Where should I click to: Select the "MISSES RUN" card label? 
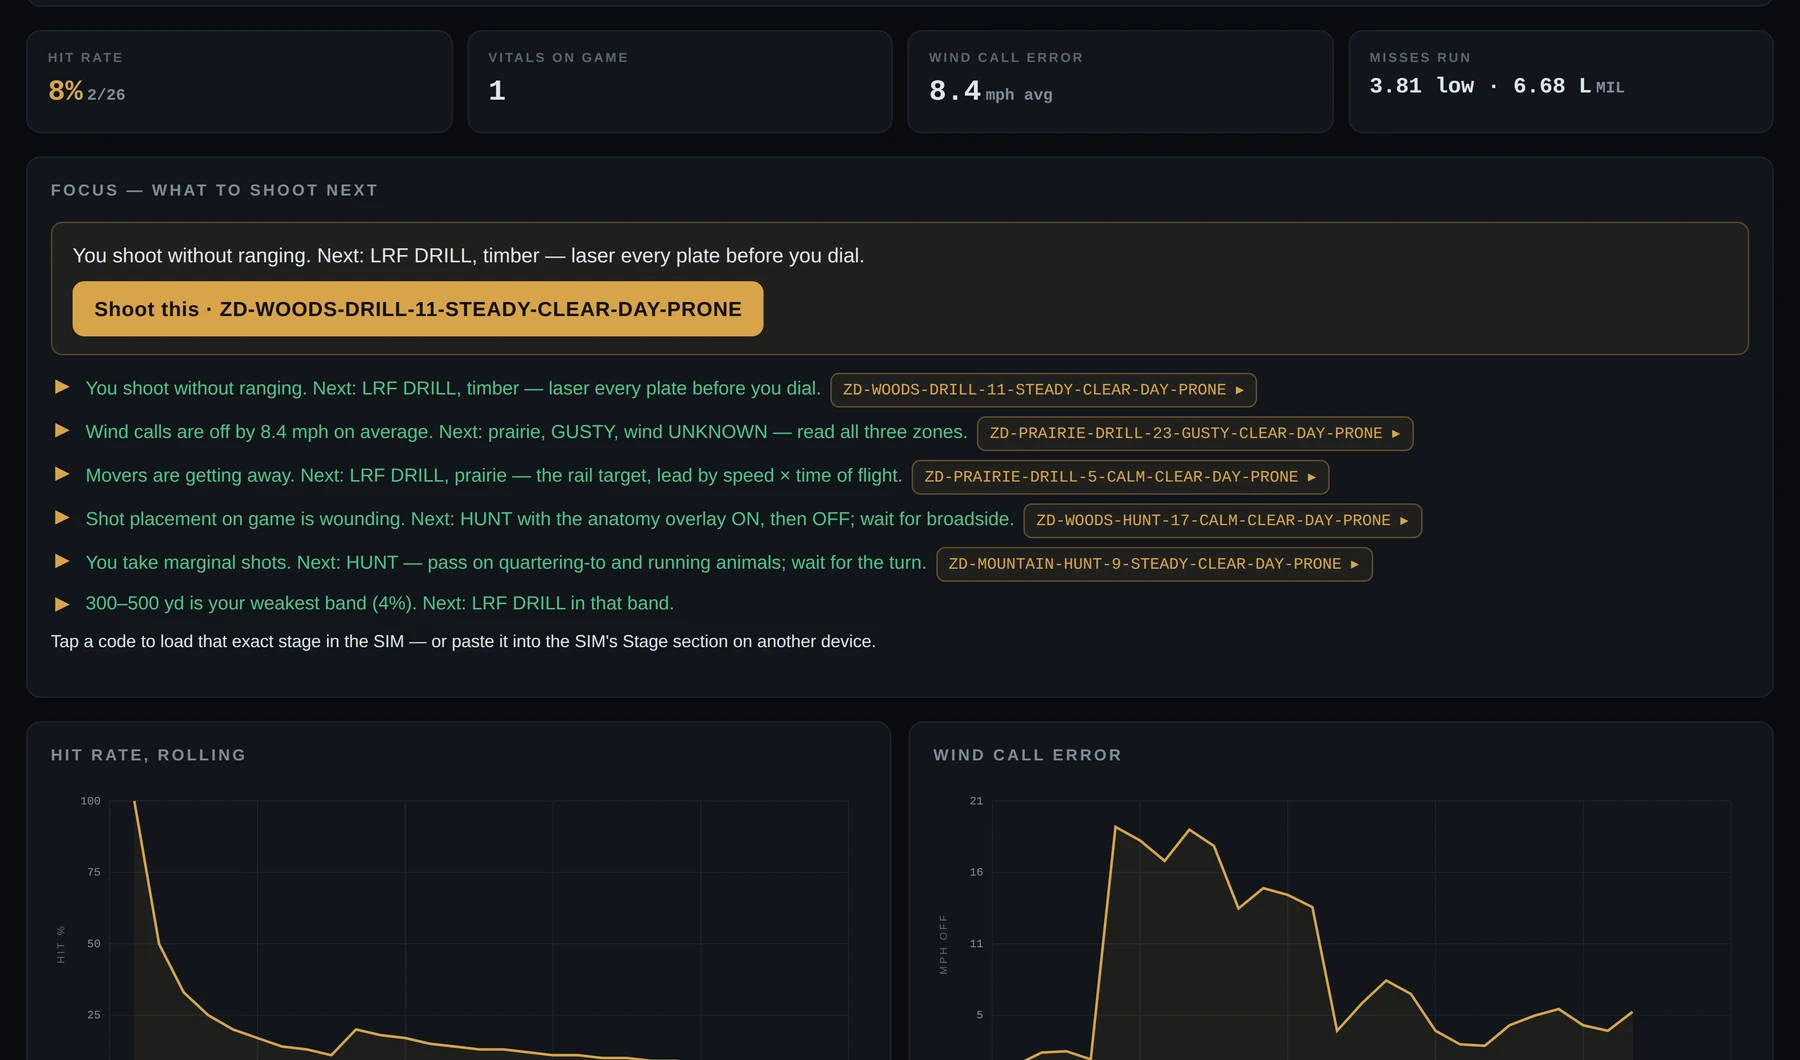[x=1420, y=58]
